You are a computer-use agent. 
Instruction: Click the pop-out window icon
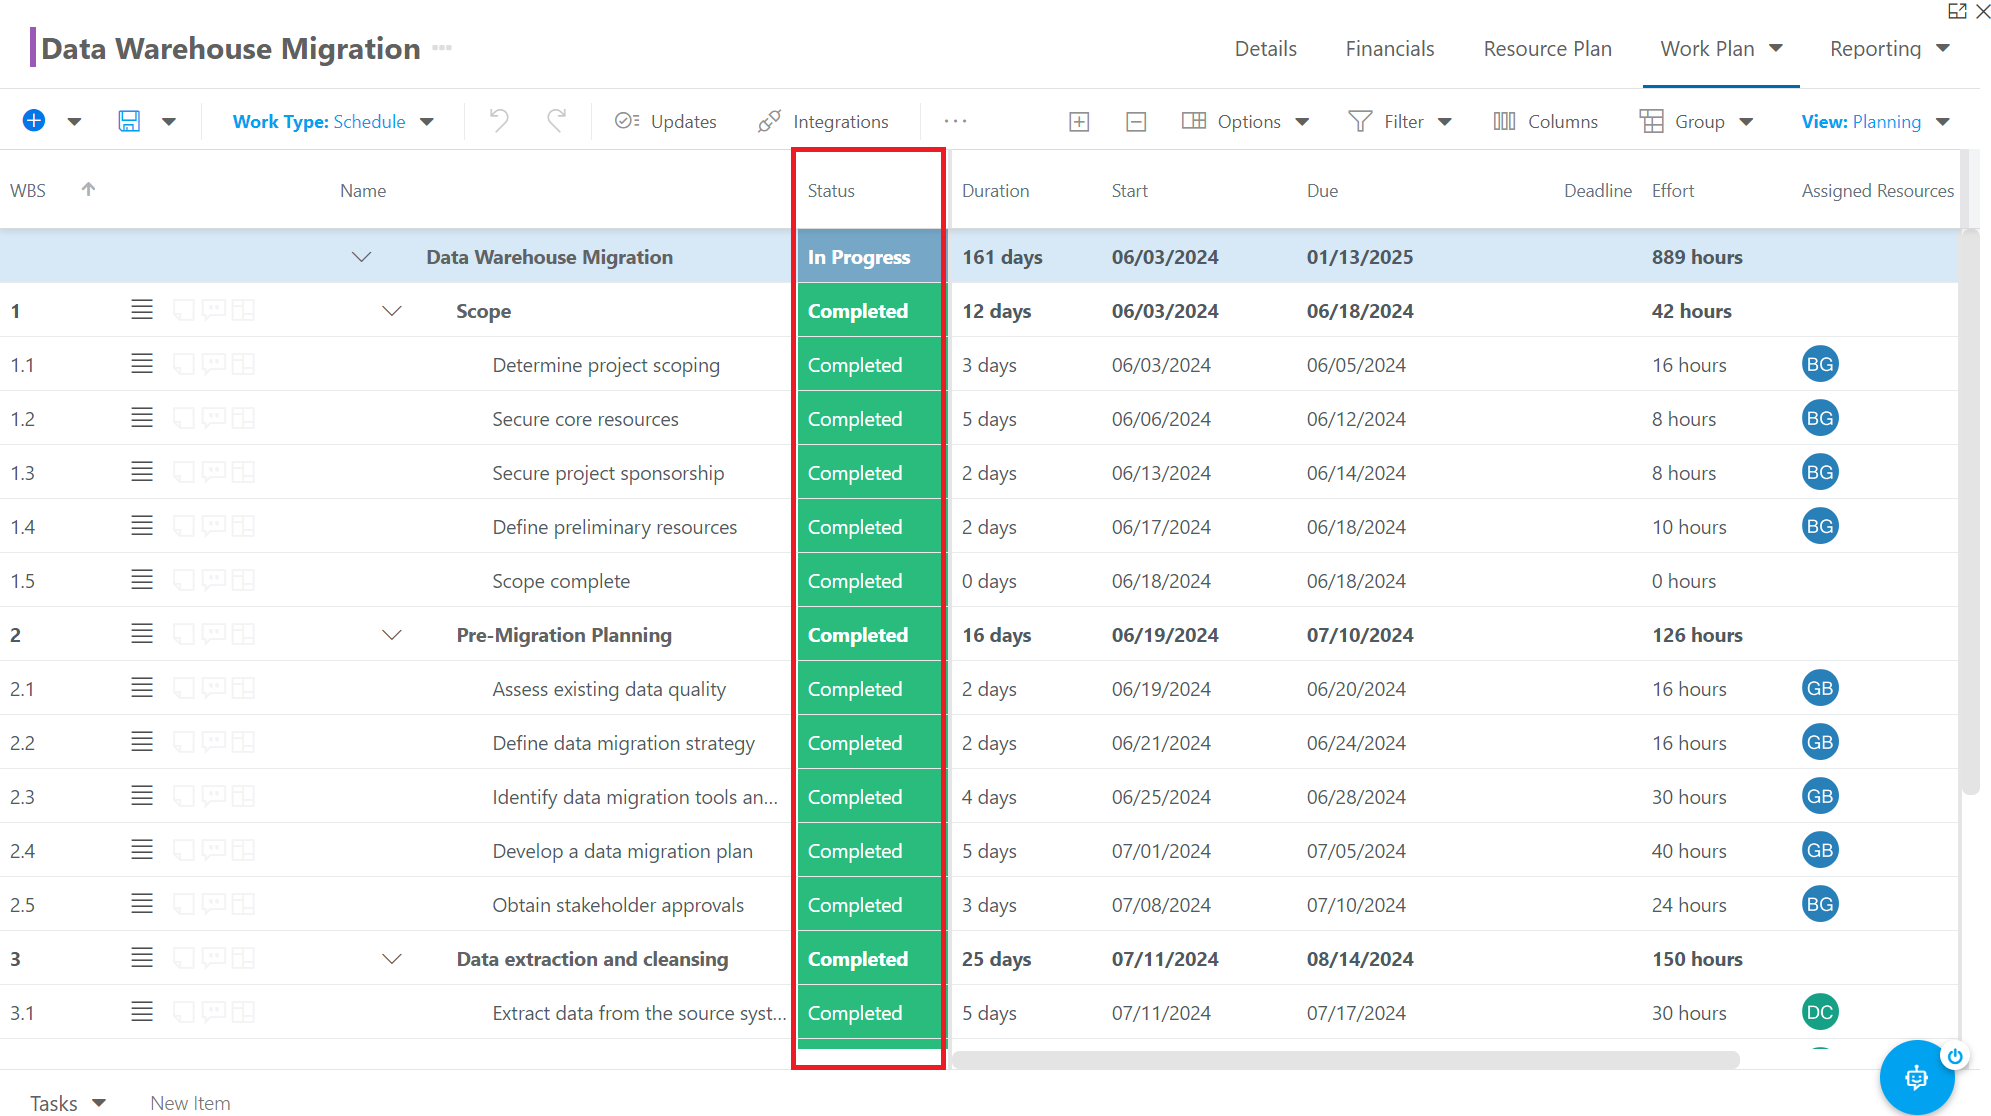click(x=1957, y=11)
